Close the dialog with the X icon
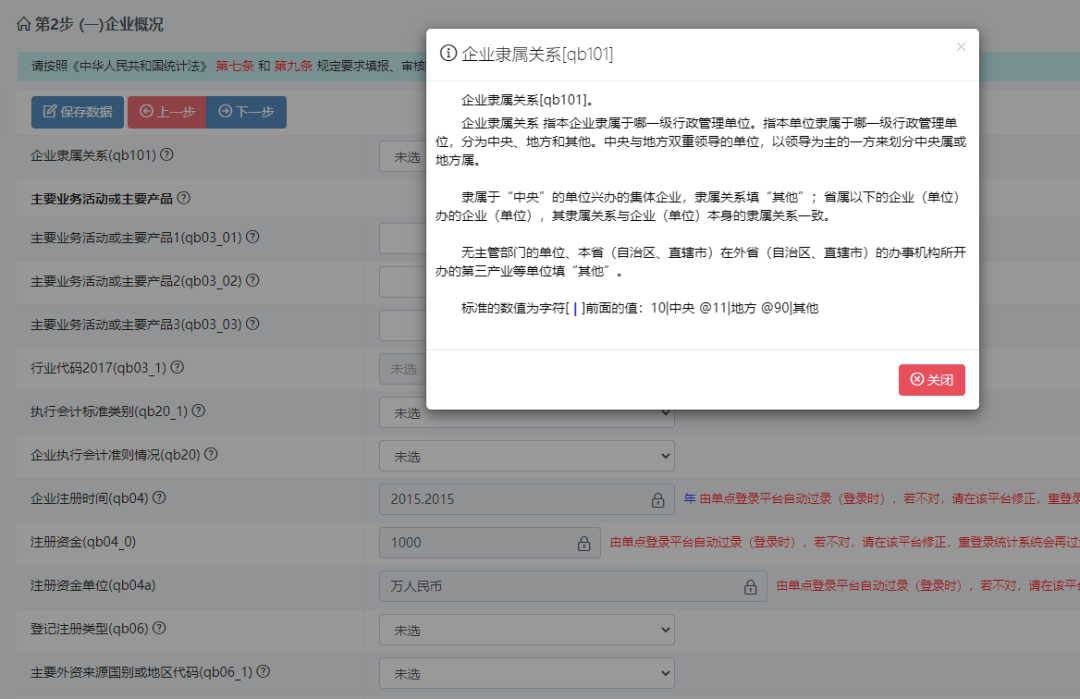This screenshot has height=699, width=1080. (x=961, y=47)
